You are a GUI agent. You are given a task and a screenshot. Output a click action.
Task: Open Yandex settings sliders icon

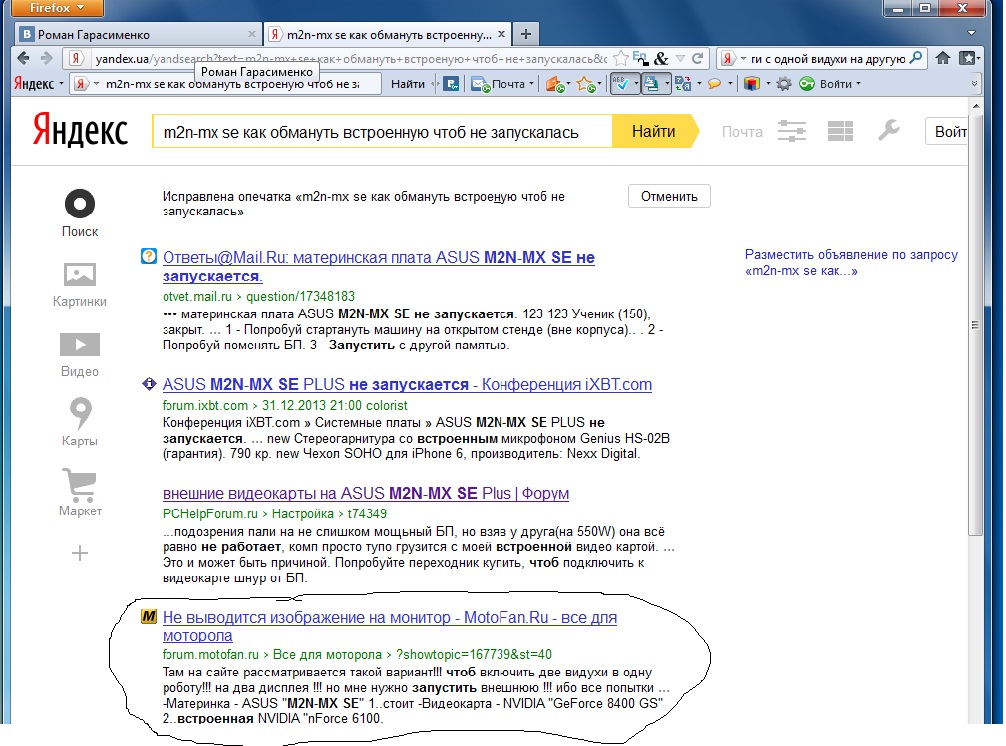click(x=792, y=131)
